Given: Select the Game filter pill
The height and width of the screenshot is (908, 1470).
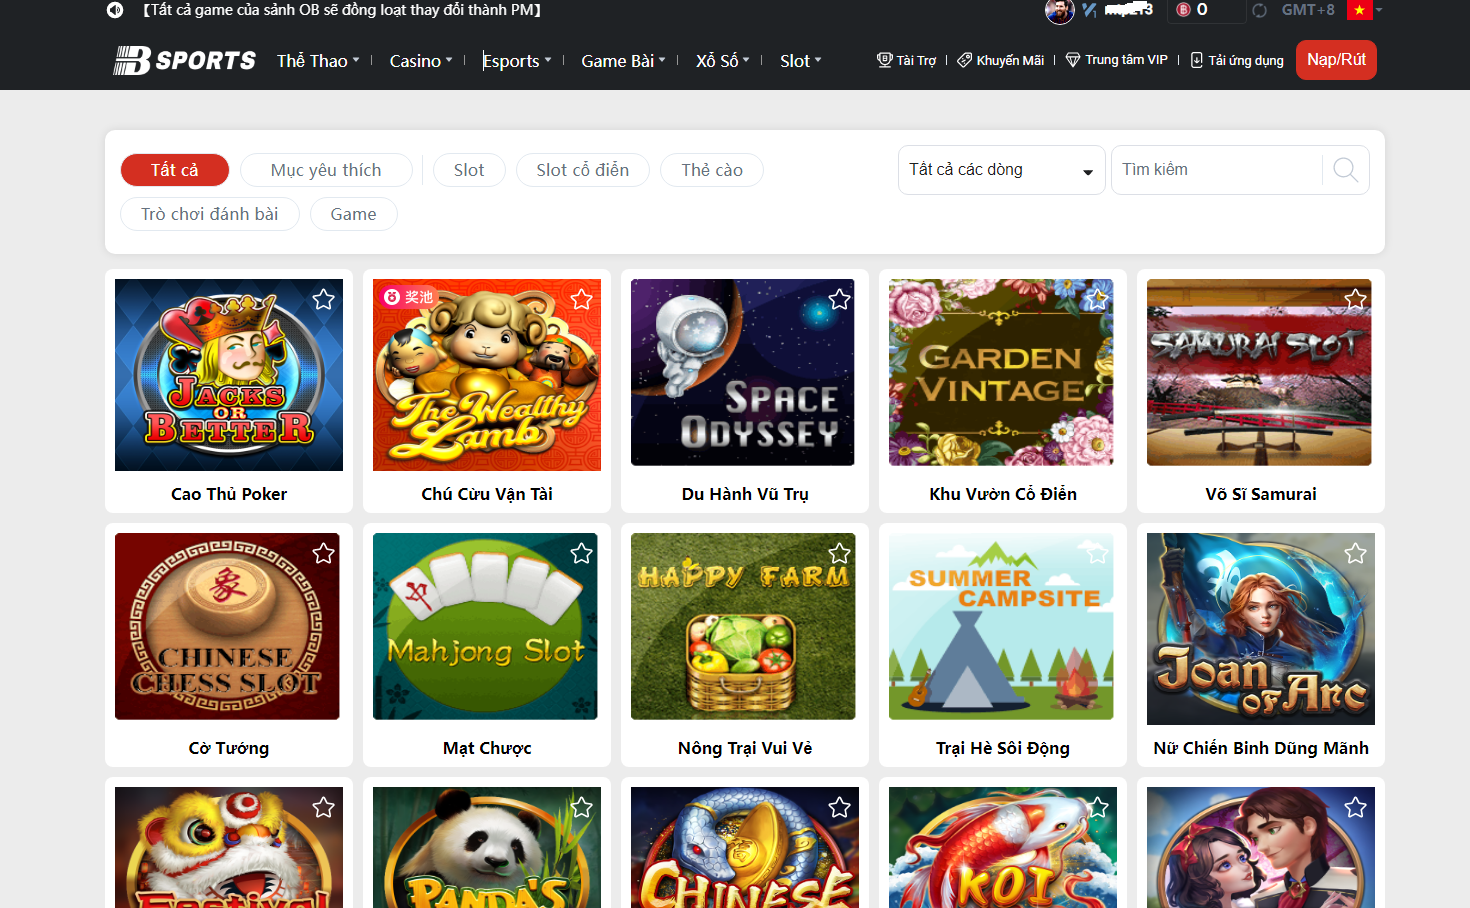Looking at the screenshot, I should pos(354,214).
